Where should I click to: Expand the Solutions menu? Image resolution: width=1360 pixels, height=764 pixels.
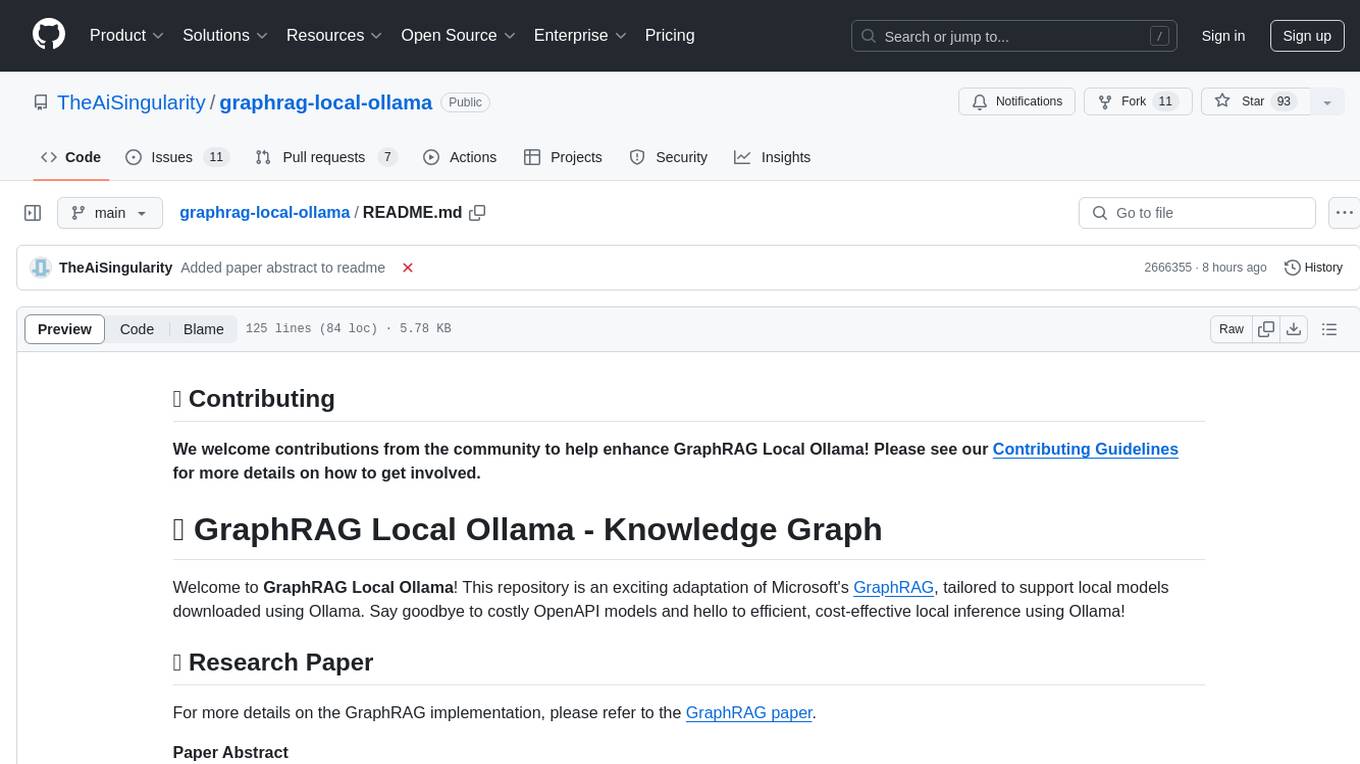[x=225, y=35]
